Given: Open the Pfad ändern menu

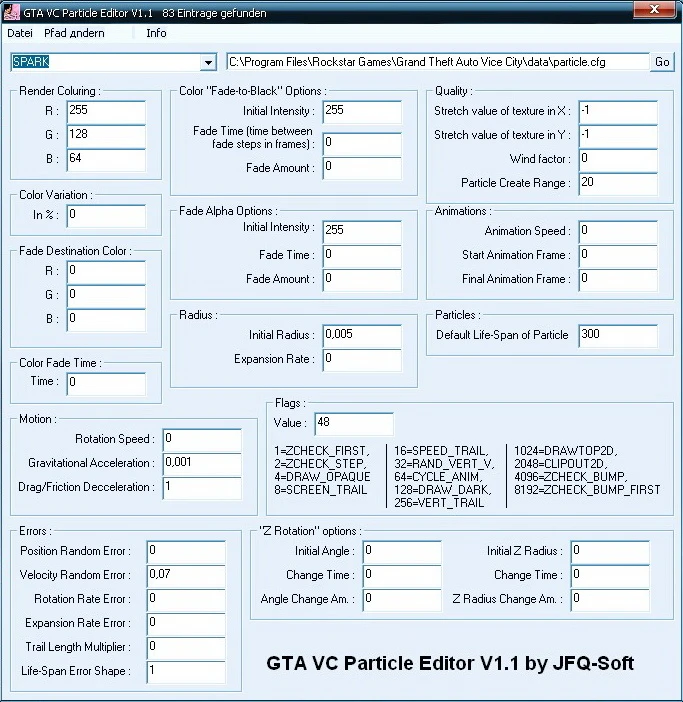Looking at the screenshot, I should [74, 33].
